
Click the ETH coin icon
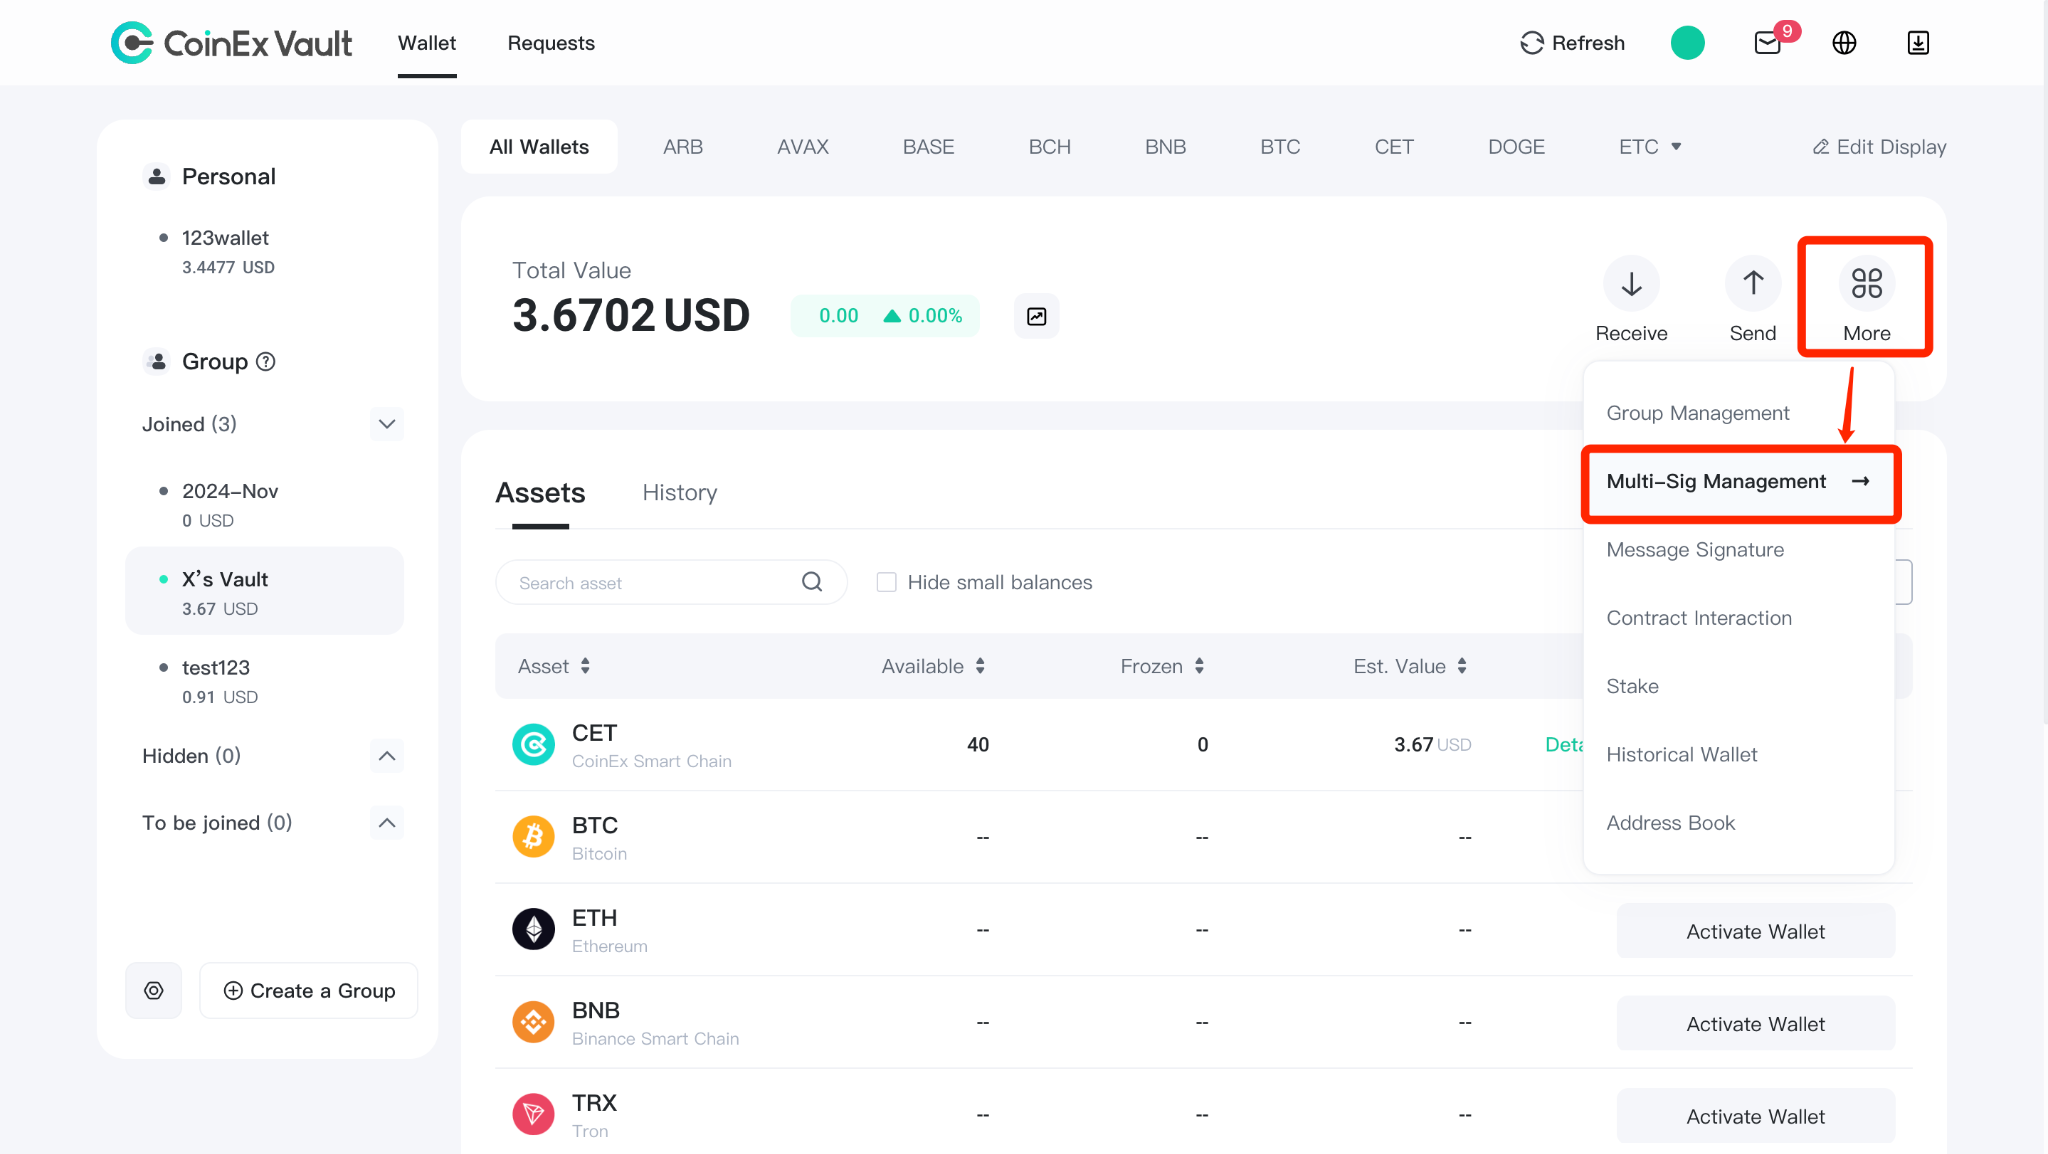534,929
